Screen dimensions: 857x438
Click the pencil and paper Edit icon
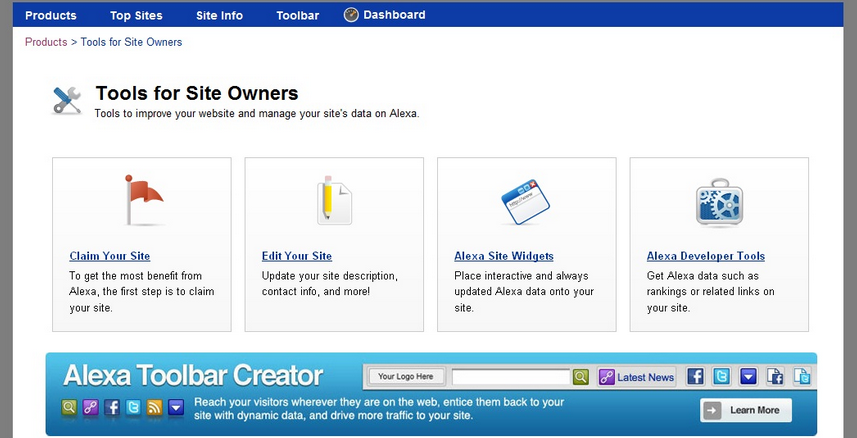(334, 200)
